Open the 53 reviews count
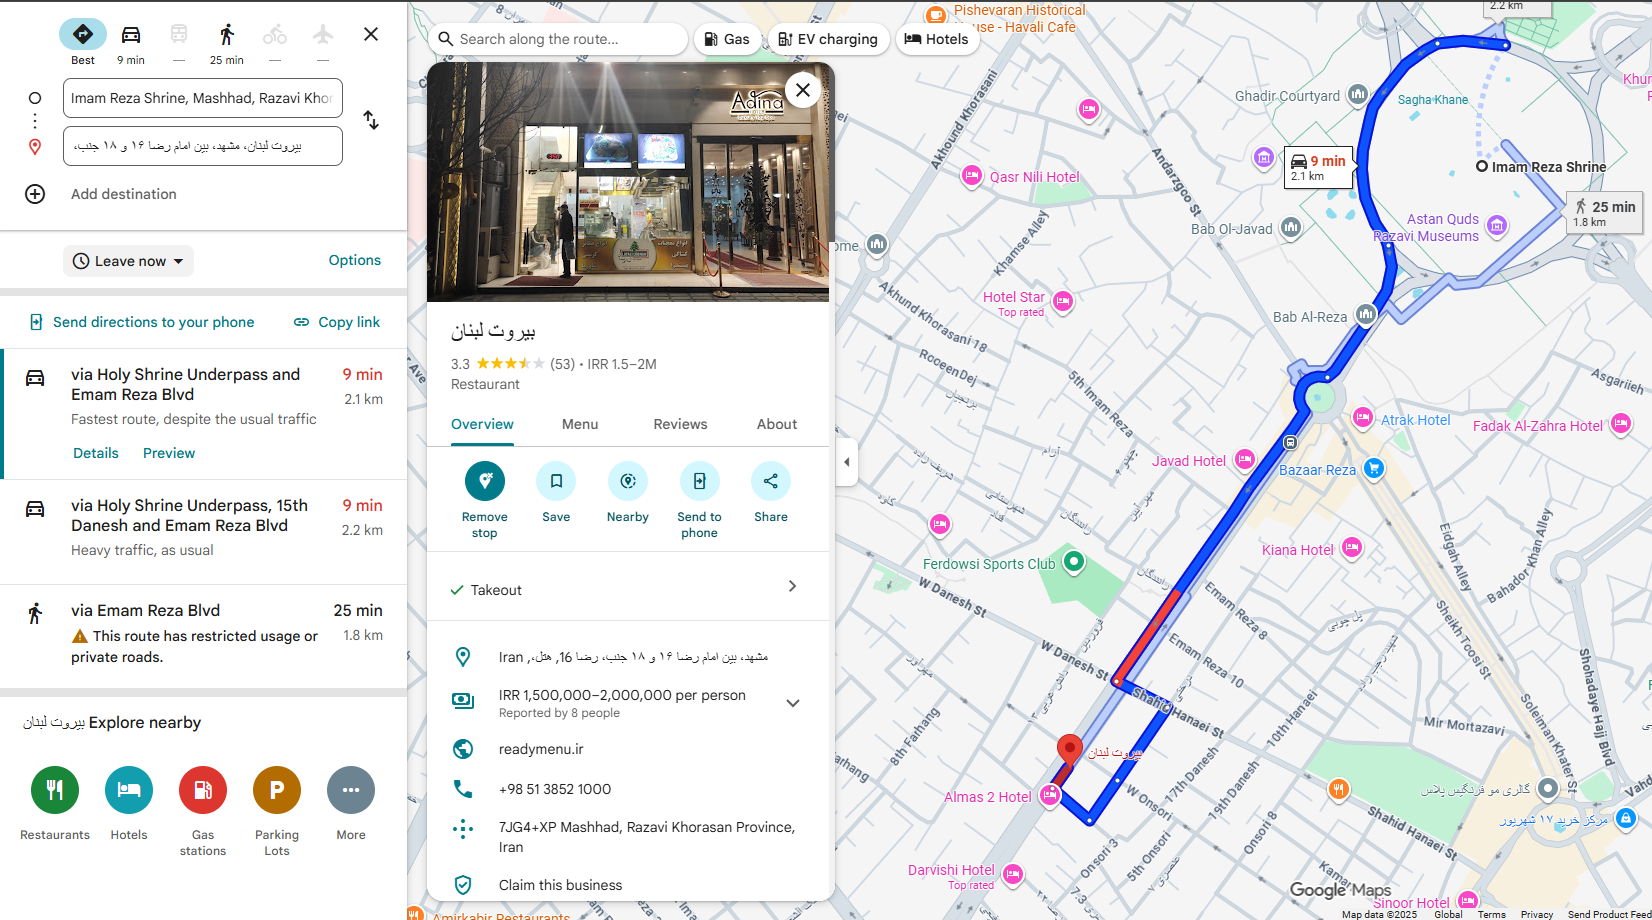 tap(563, 364)
